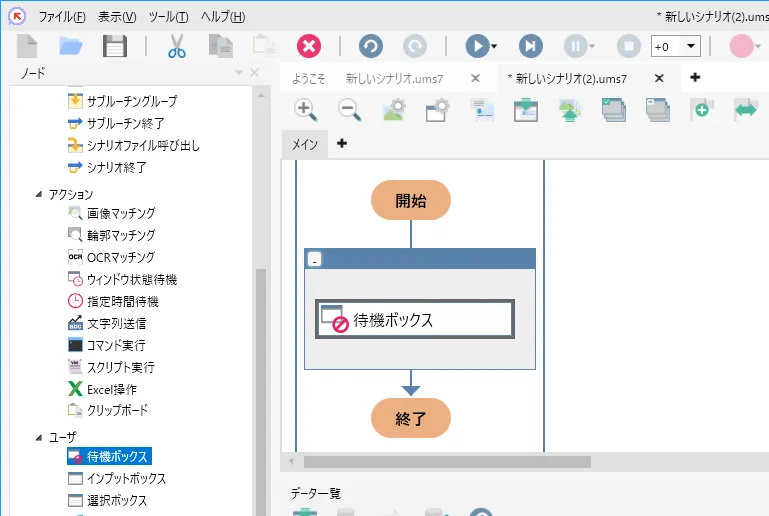The image size is (769, 516).
Task: Open the ファイル menu
Action: point(62,18)
